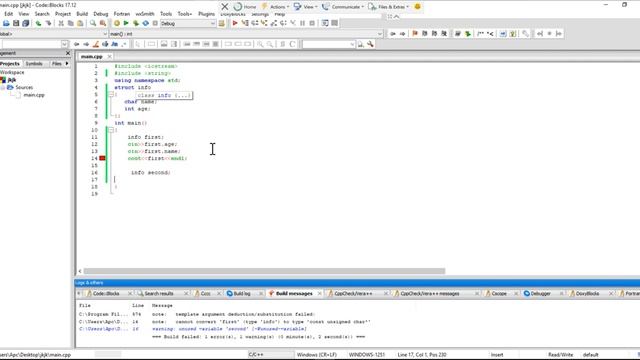Viewport: 640px width, 360px height.
Task: Build the project with gear icon
Action: (x=117, y=23)
